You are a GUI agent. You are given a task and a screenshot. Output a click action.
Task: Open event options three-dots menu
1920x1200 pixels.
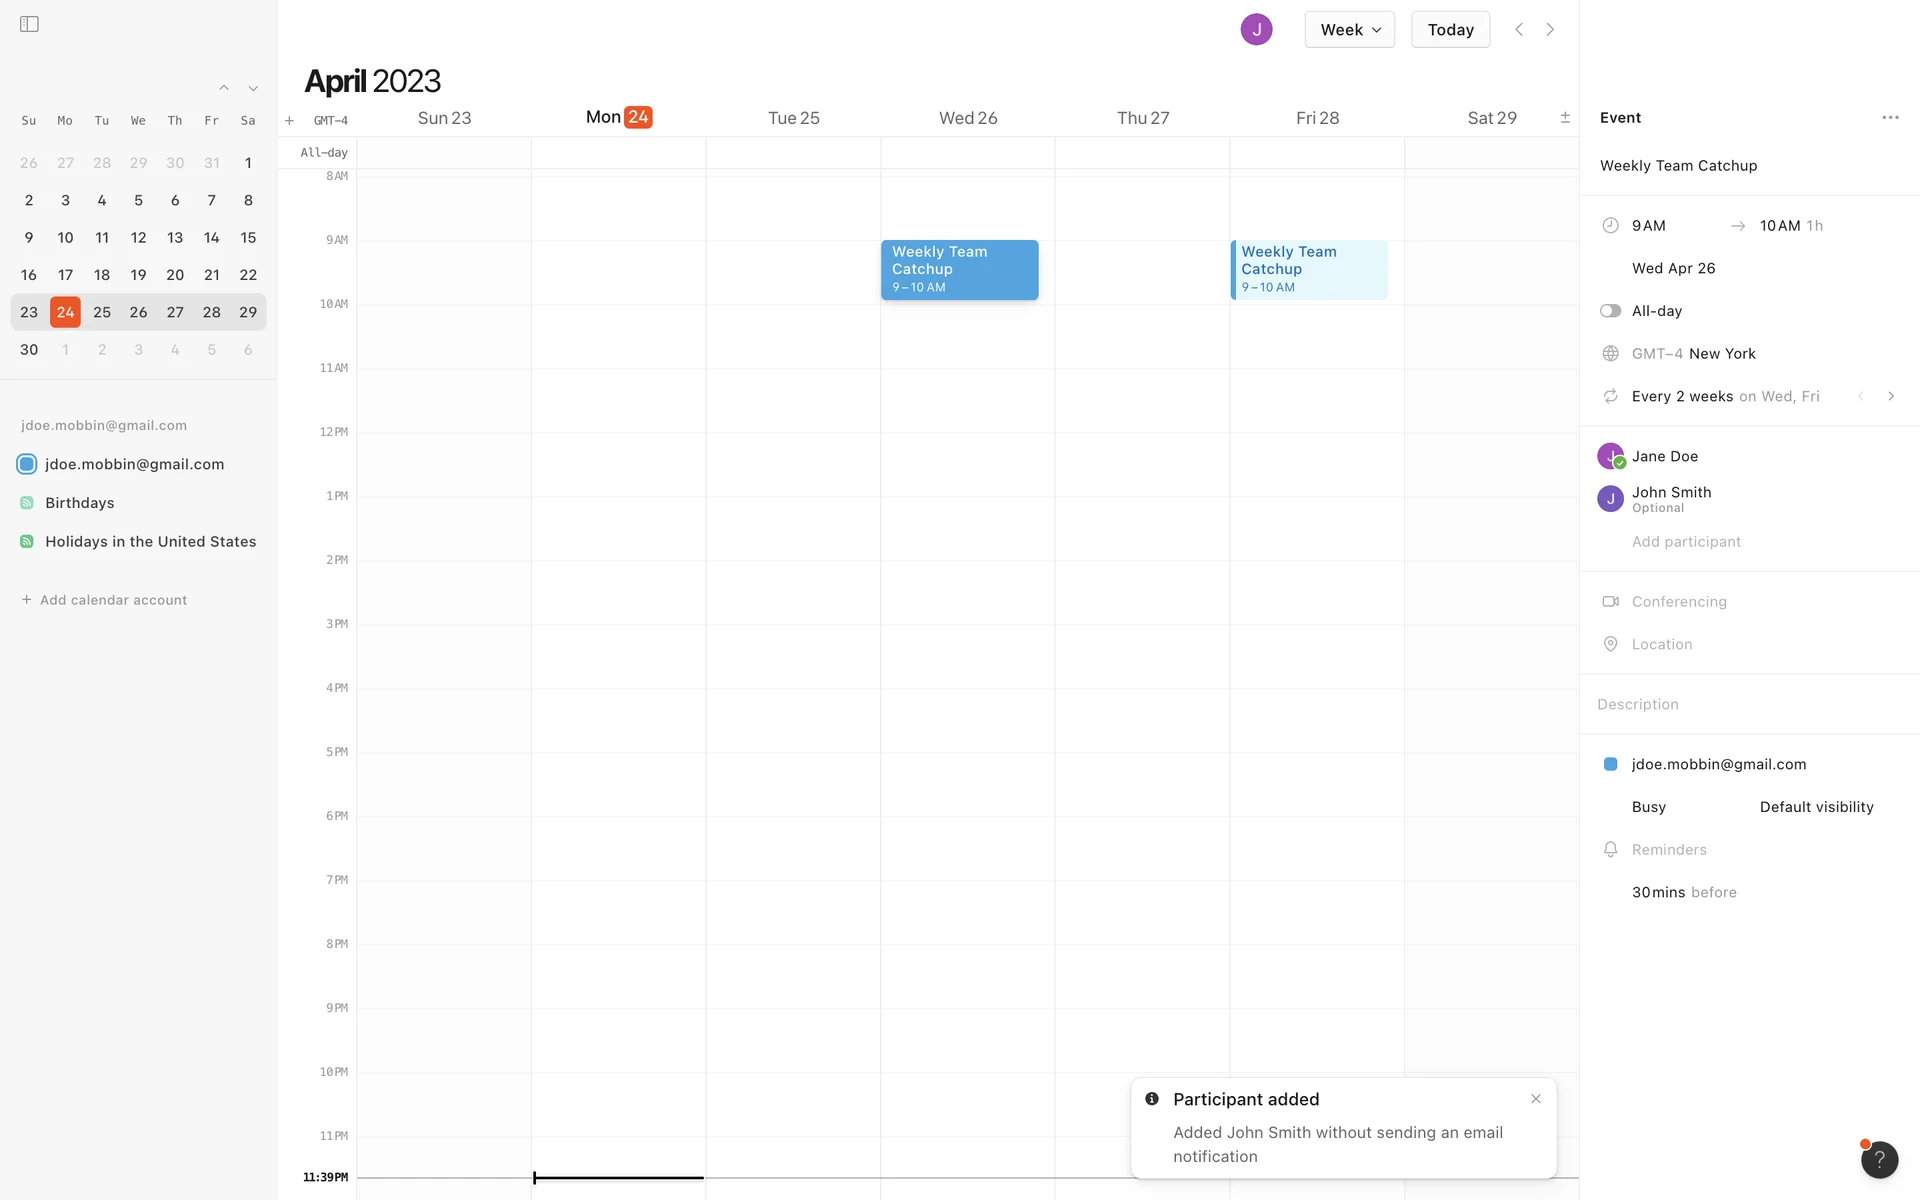click(x=1889, y=118)
